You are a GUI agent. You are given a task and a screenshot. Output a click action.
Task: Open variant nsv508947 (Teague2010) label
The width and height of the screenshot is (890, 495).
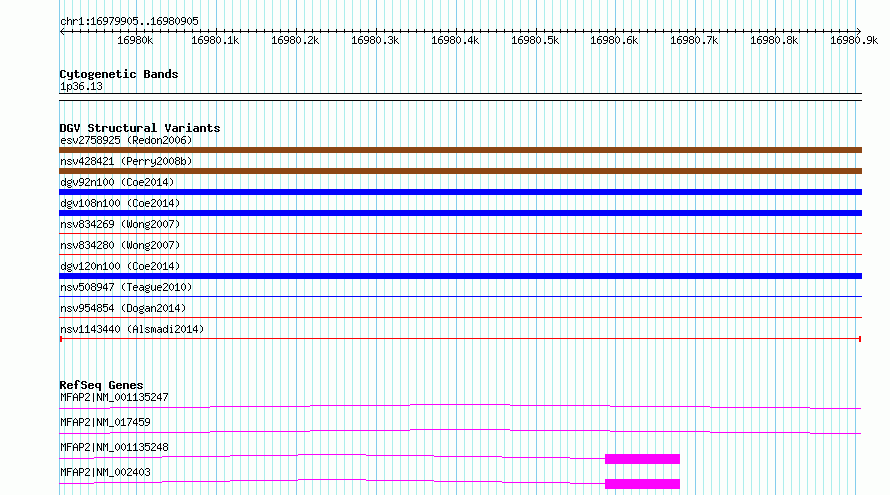(126, 287)
